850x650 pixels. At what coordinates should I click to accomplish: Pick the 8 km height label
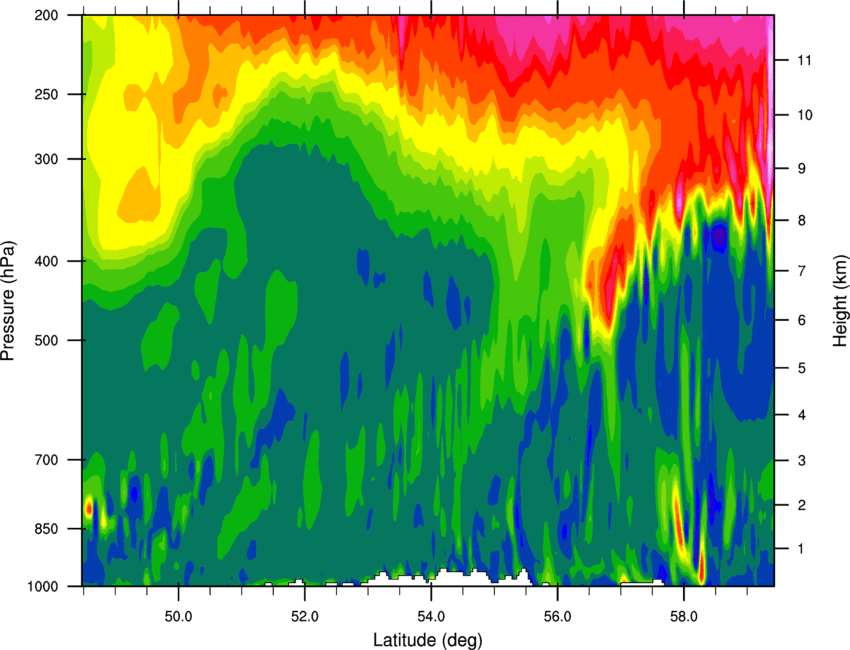[x=801, y=220]
